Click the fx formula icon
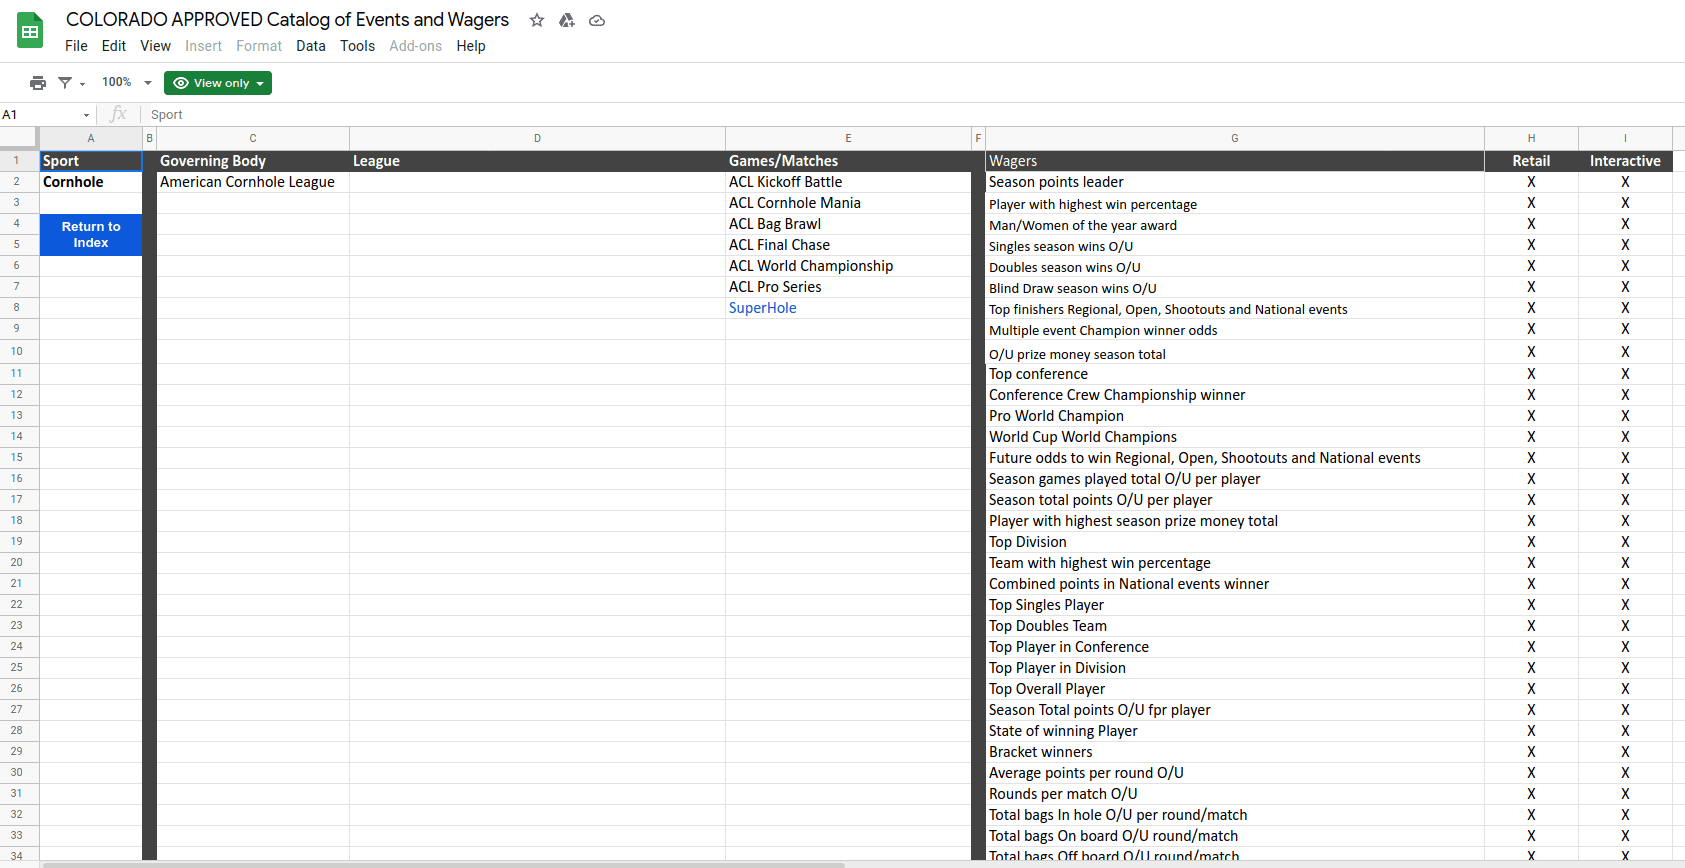 (x=118, y=115)
